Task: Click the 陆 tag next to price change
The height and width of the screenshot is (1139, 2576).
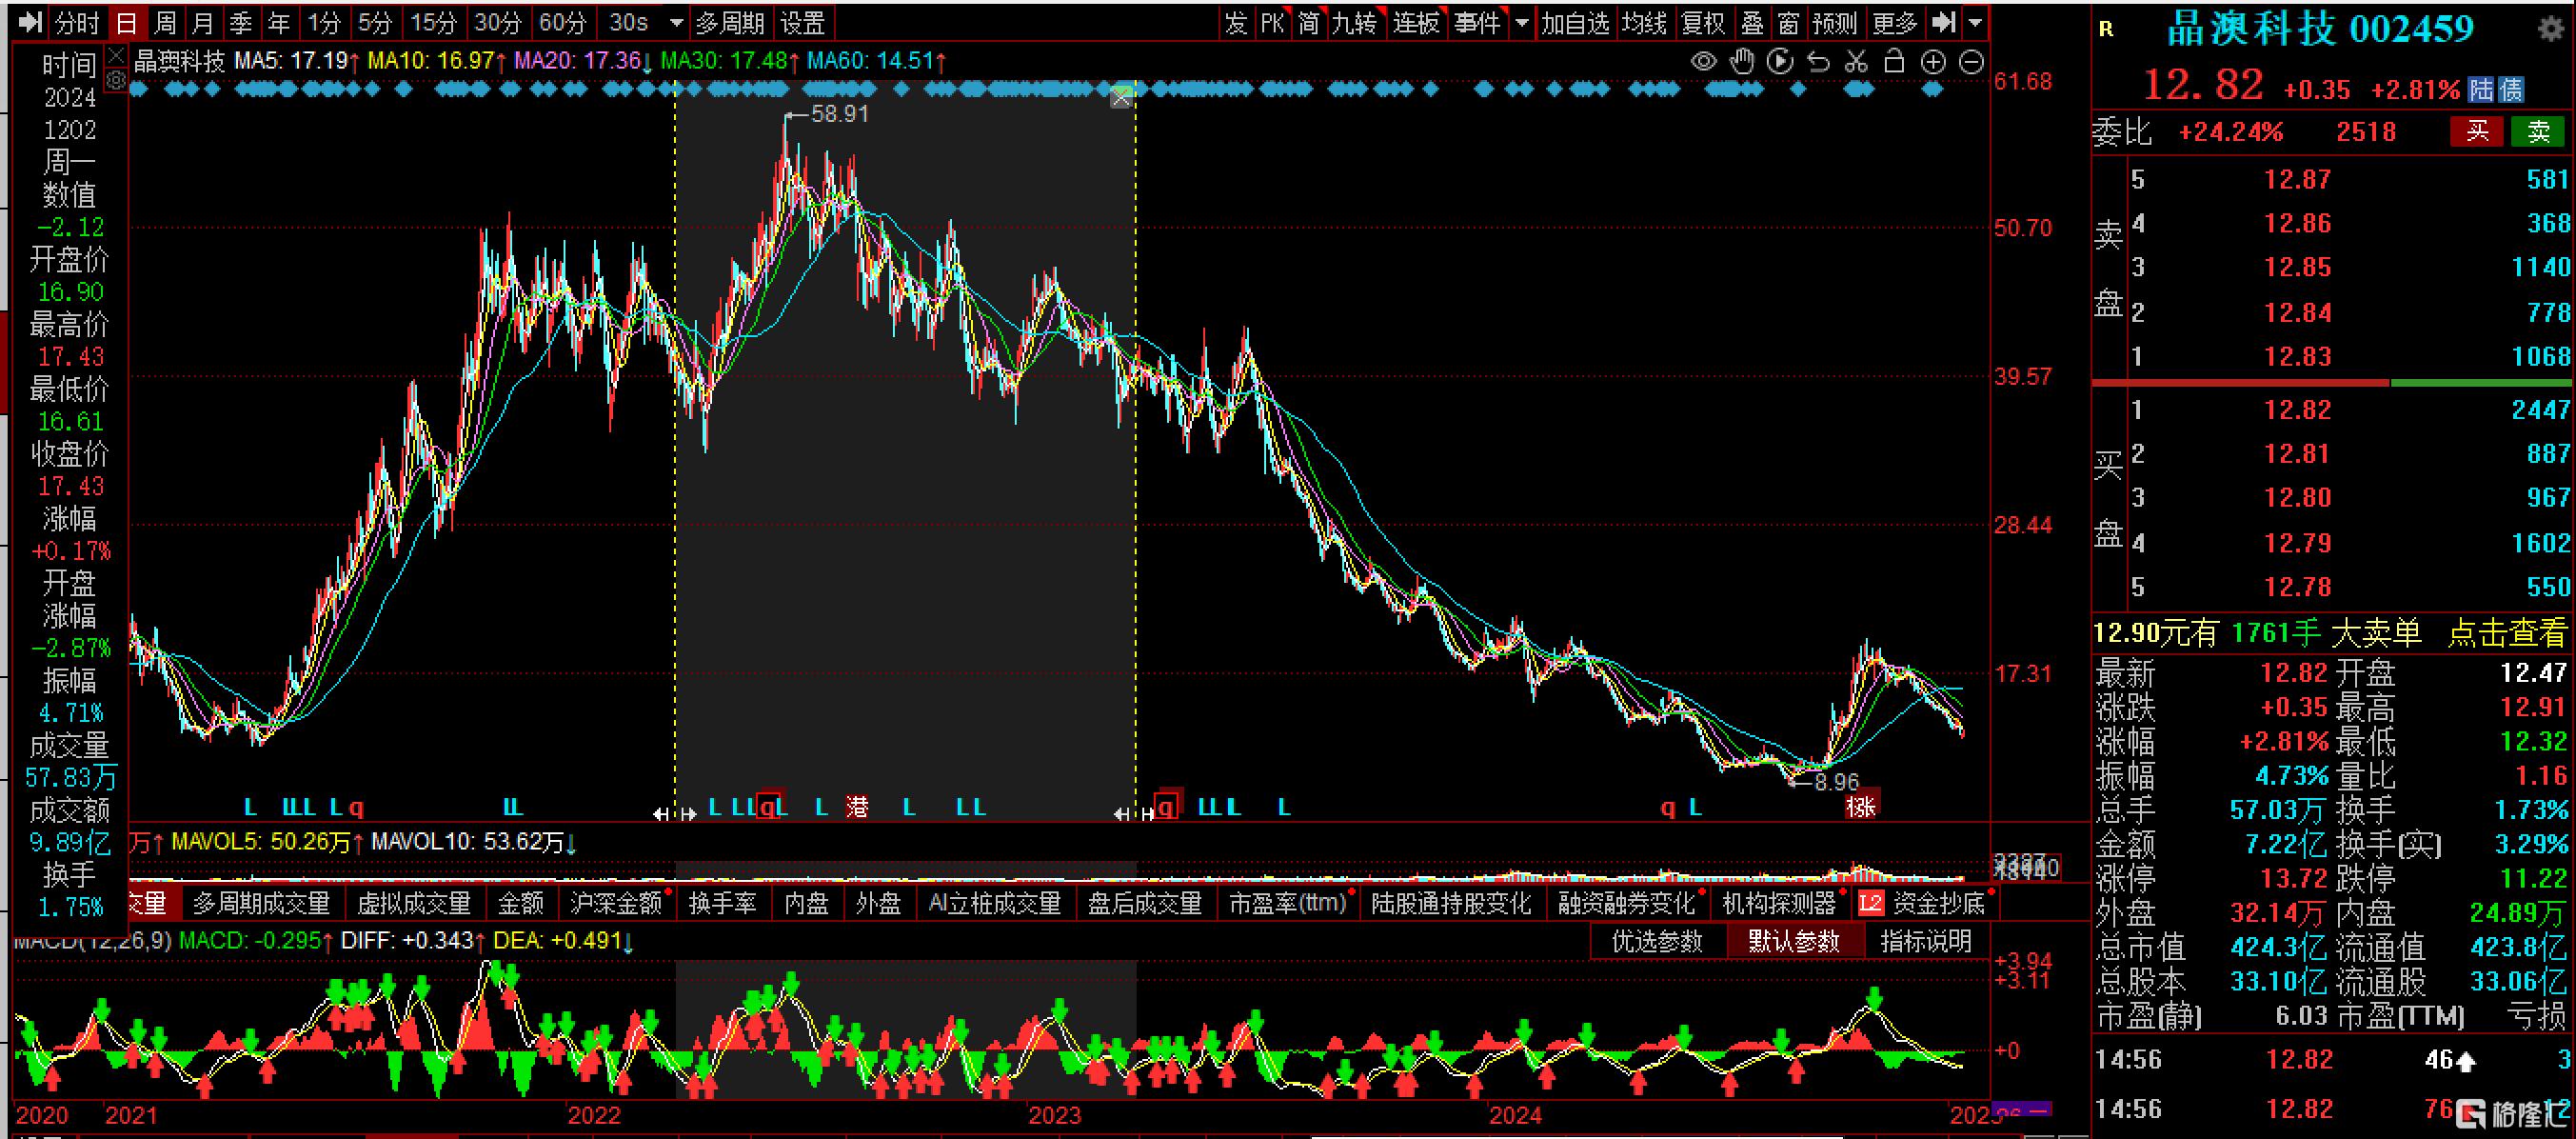Action: point(2481,90)
